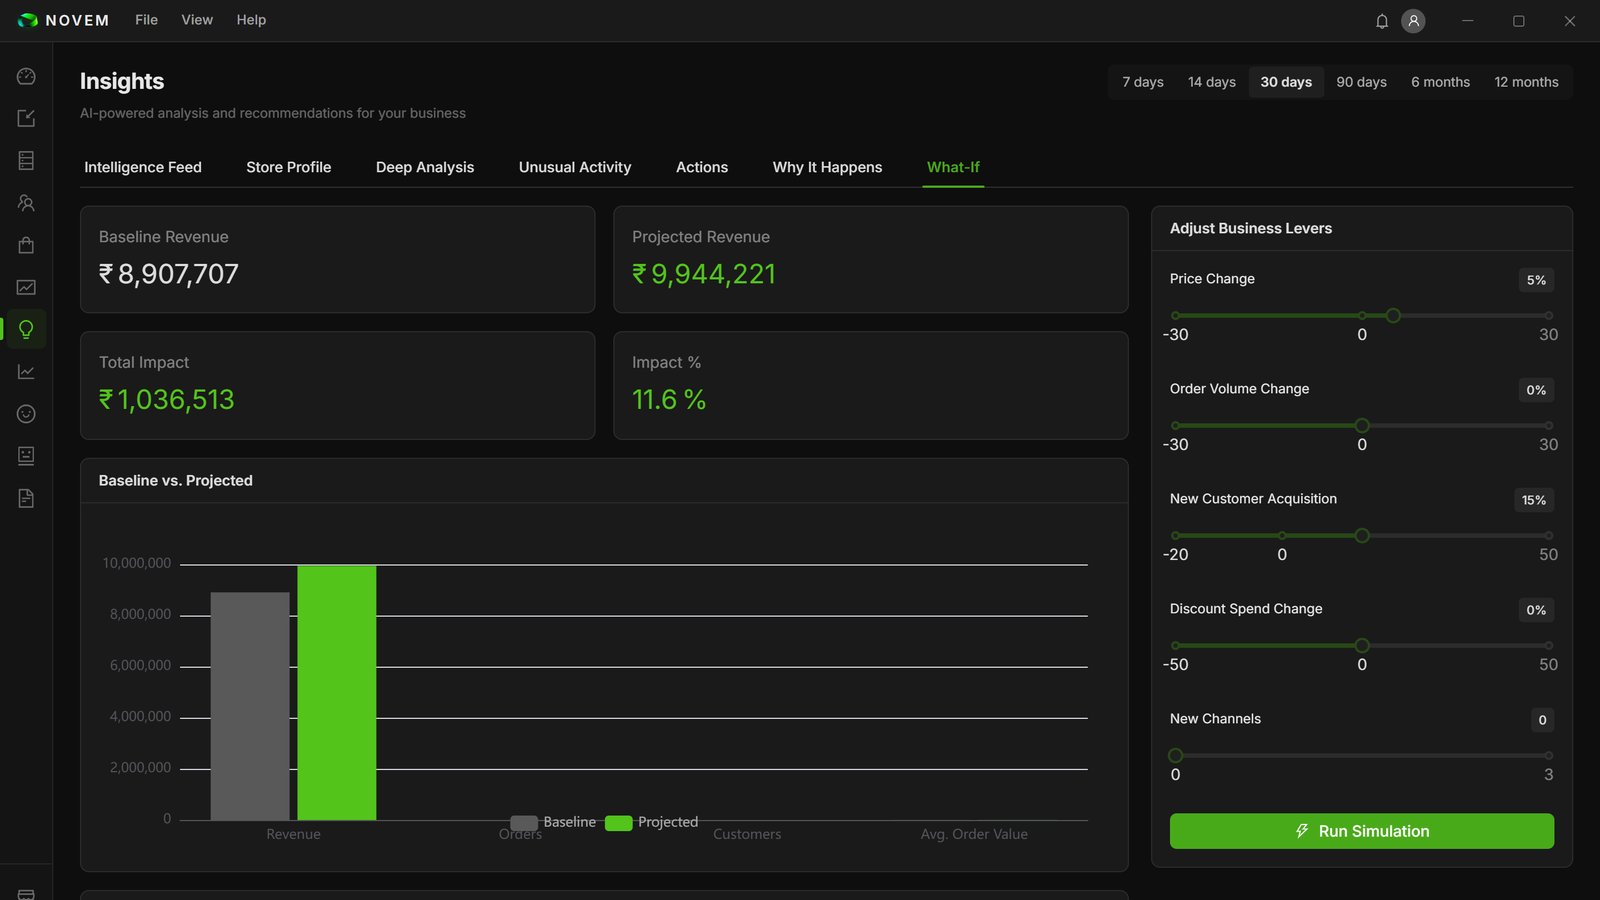This screenshot has width=1600, height=900.
Task: Open the framed trend chart sidebar icon
Action: pyautogui.click(x=26, y=287)
